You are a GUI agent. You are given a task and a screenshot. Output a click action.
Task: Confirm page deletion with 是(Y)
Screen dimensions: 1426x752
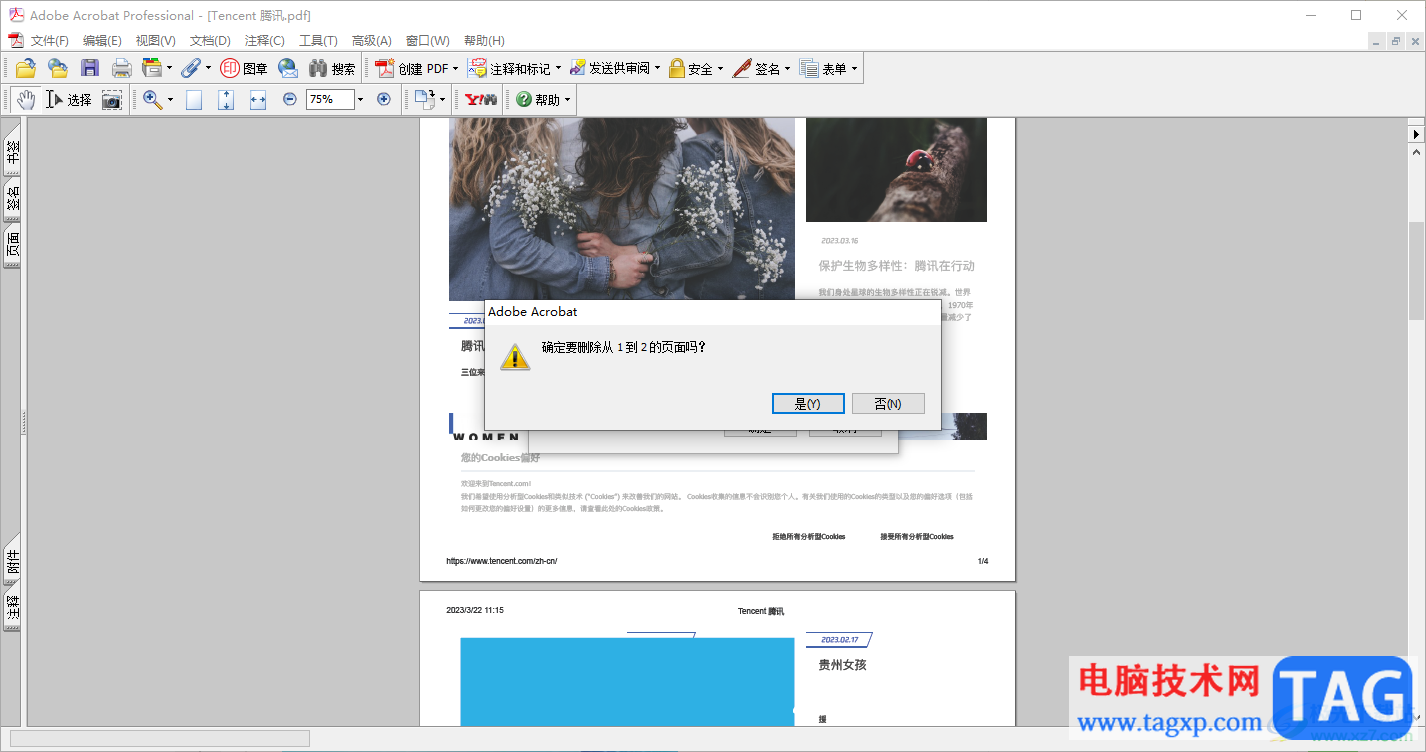click(x=808, y=403)
